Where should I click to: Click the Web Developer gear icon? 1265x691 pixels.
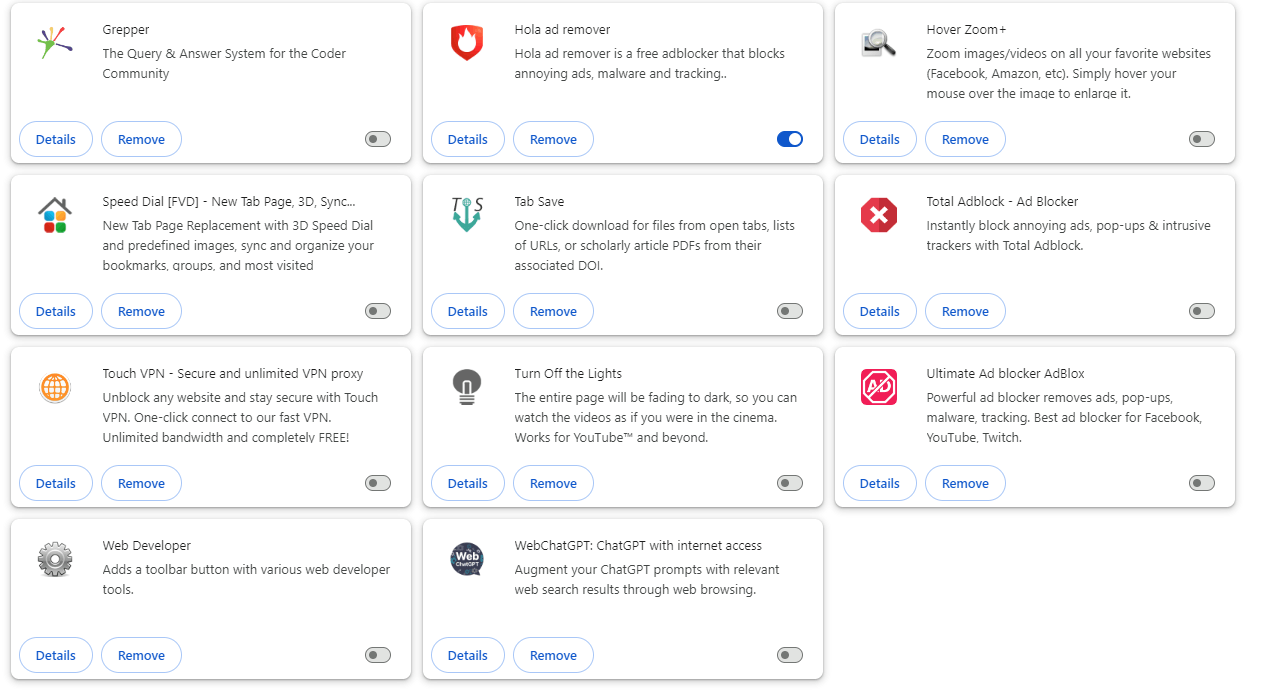click(55, 558)
